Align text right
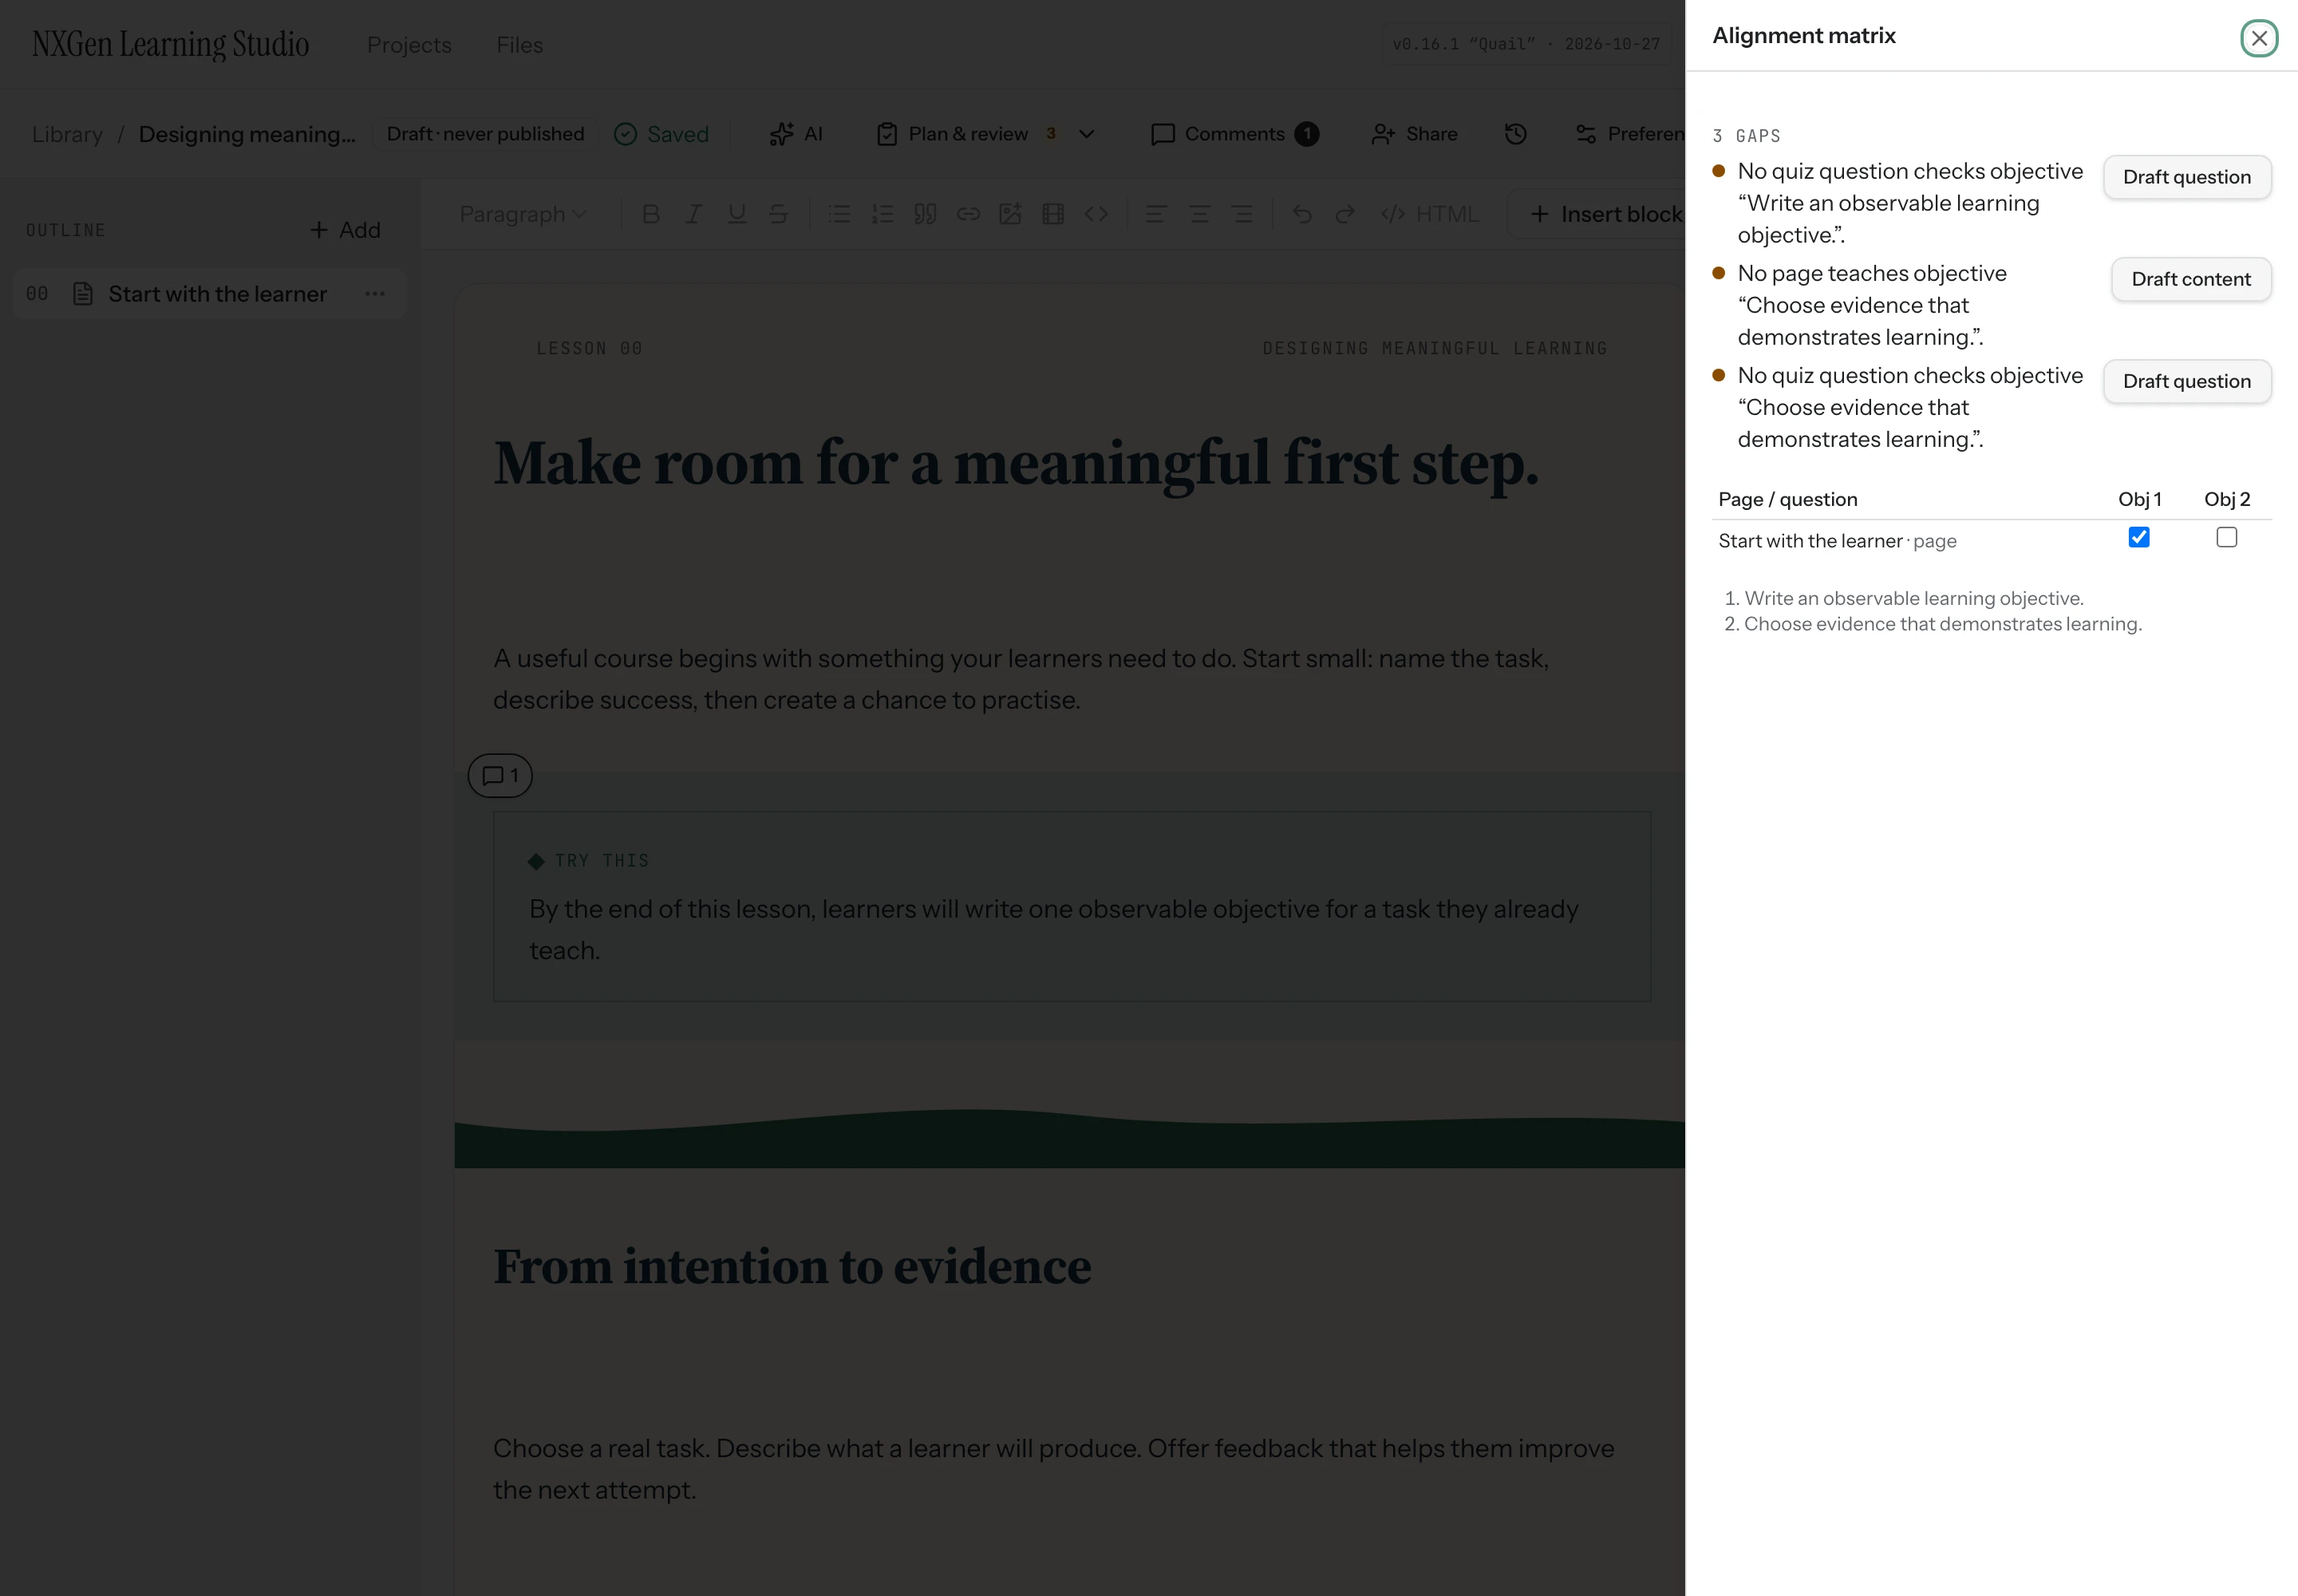Image resolution: width=2298 pixels, height=1596 pixels. coord(1242,214)
